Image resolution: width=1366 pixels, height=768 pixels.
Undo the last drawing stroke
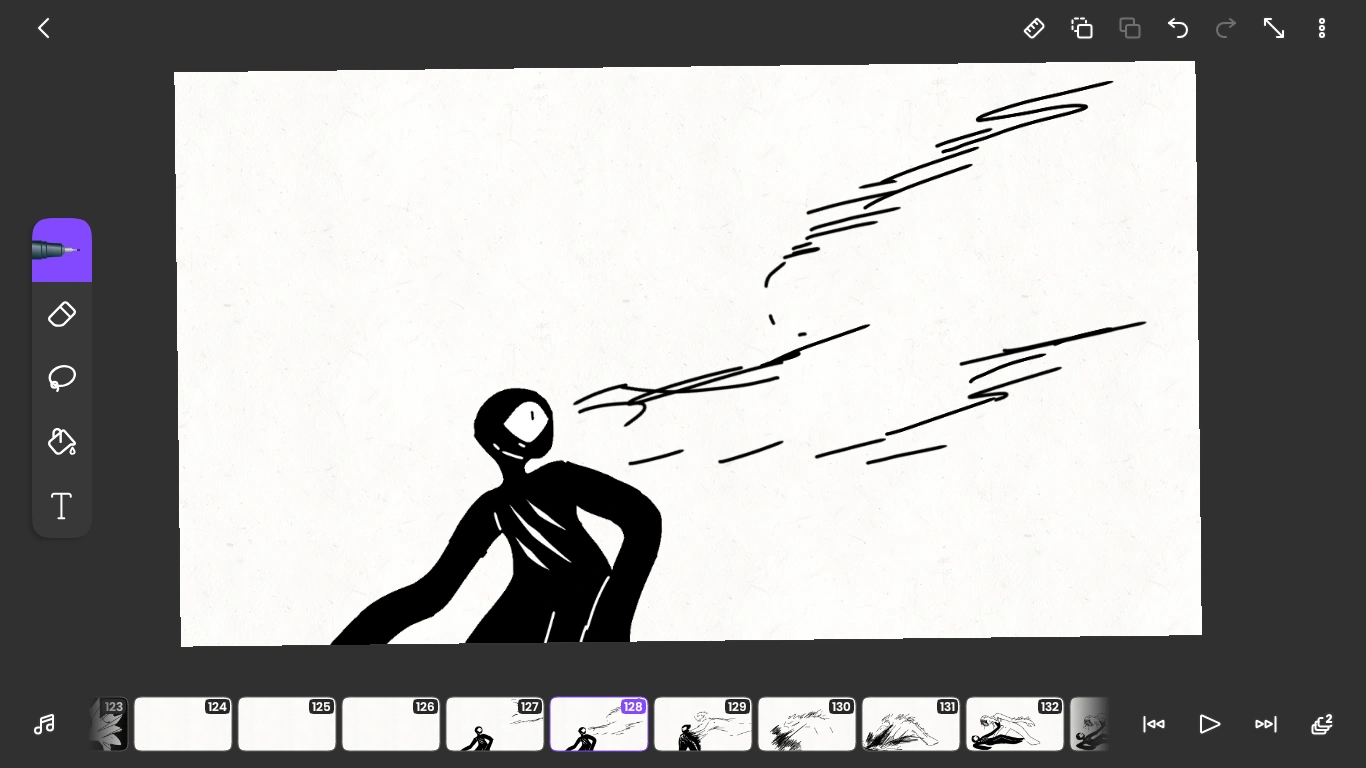pyautogui.click(x=1178, y=28)
